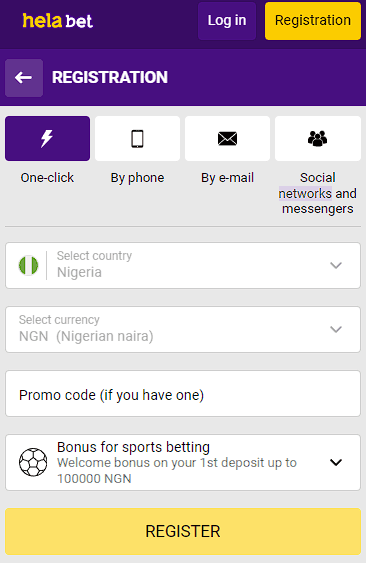Select the One-click lightning bolt icon
Image resolution: width=366 pixels, height=563 pixels.
(47, 139)
